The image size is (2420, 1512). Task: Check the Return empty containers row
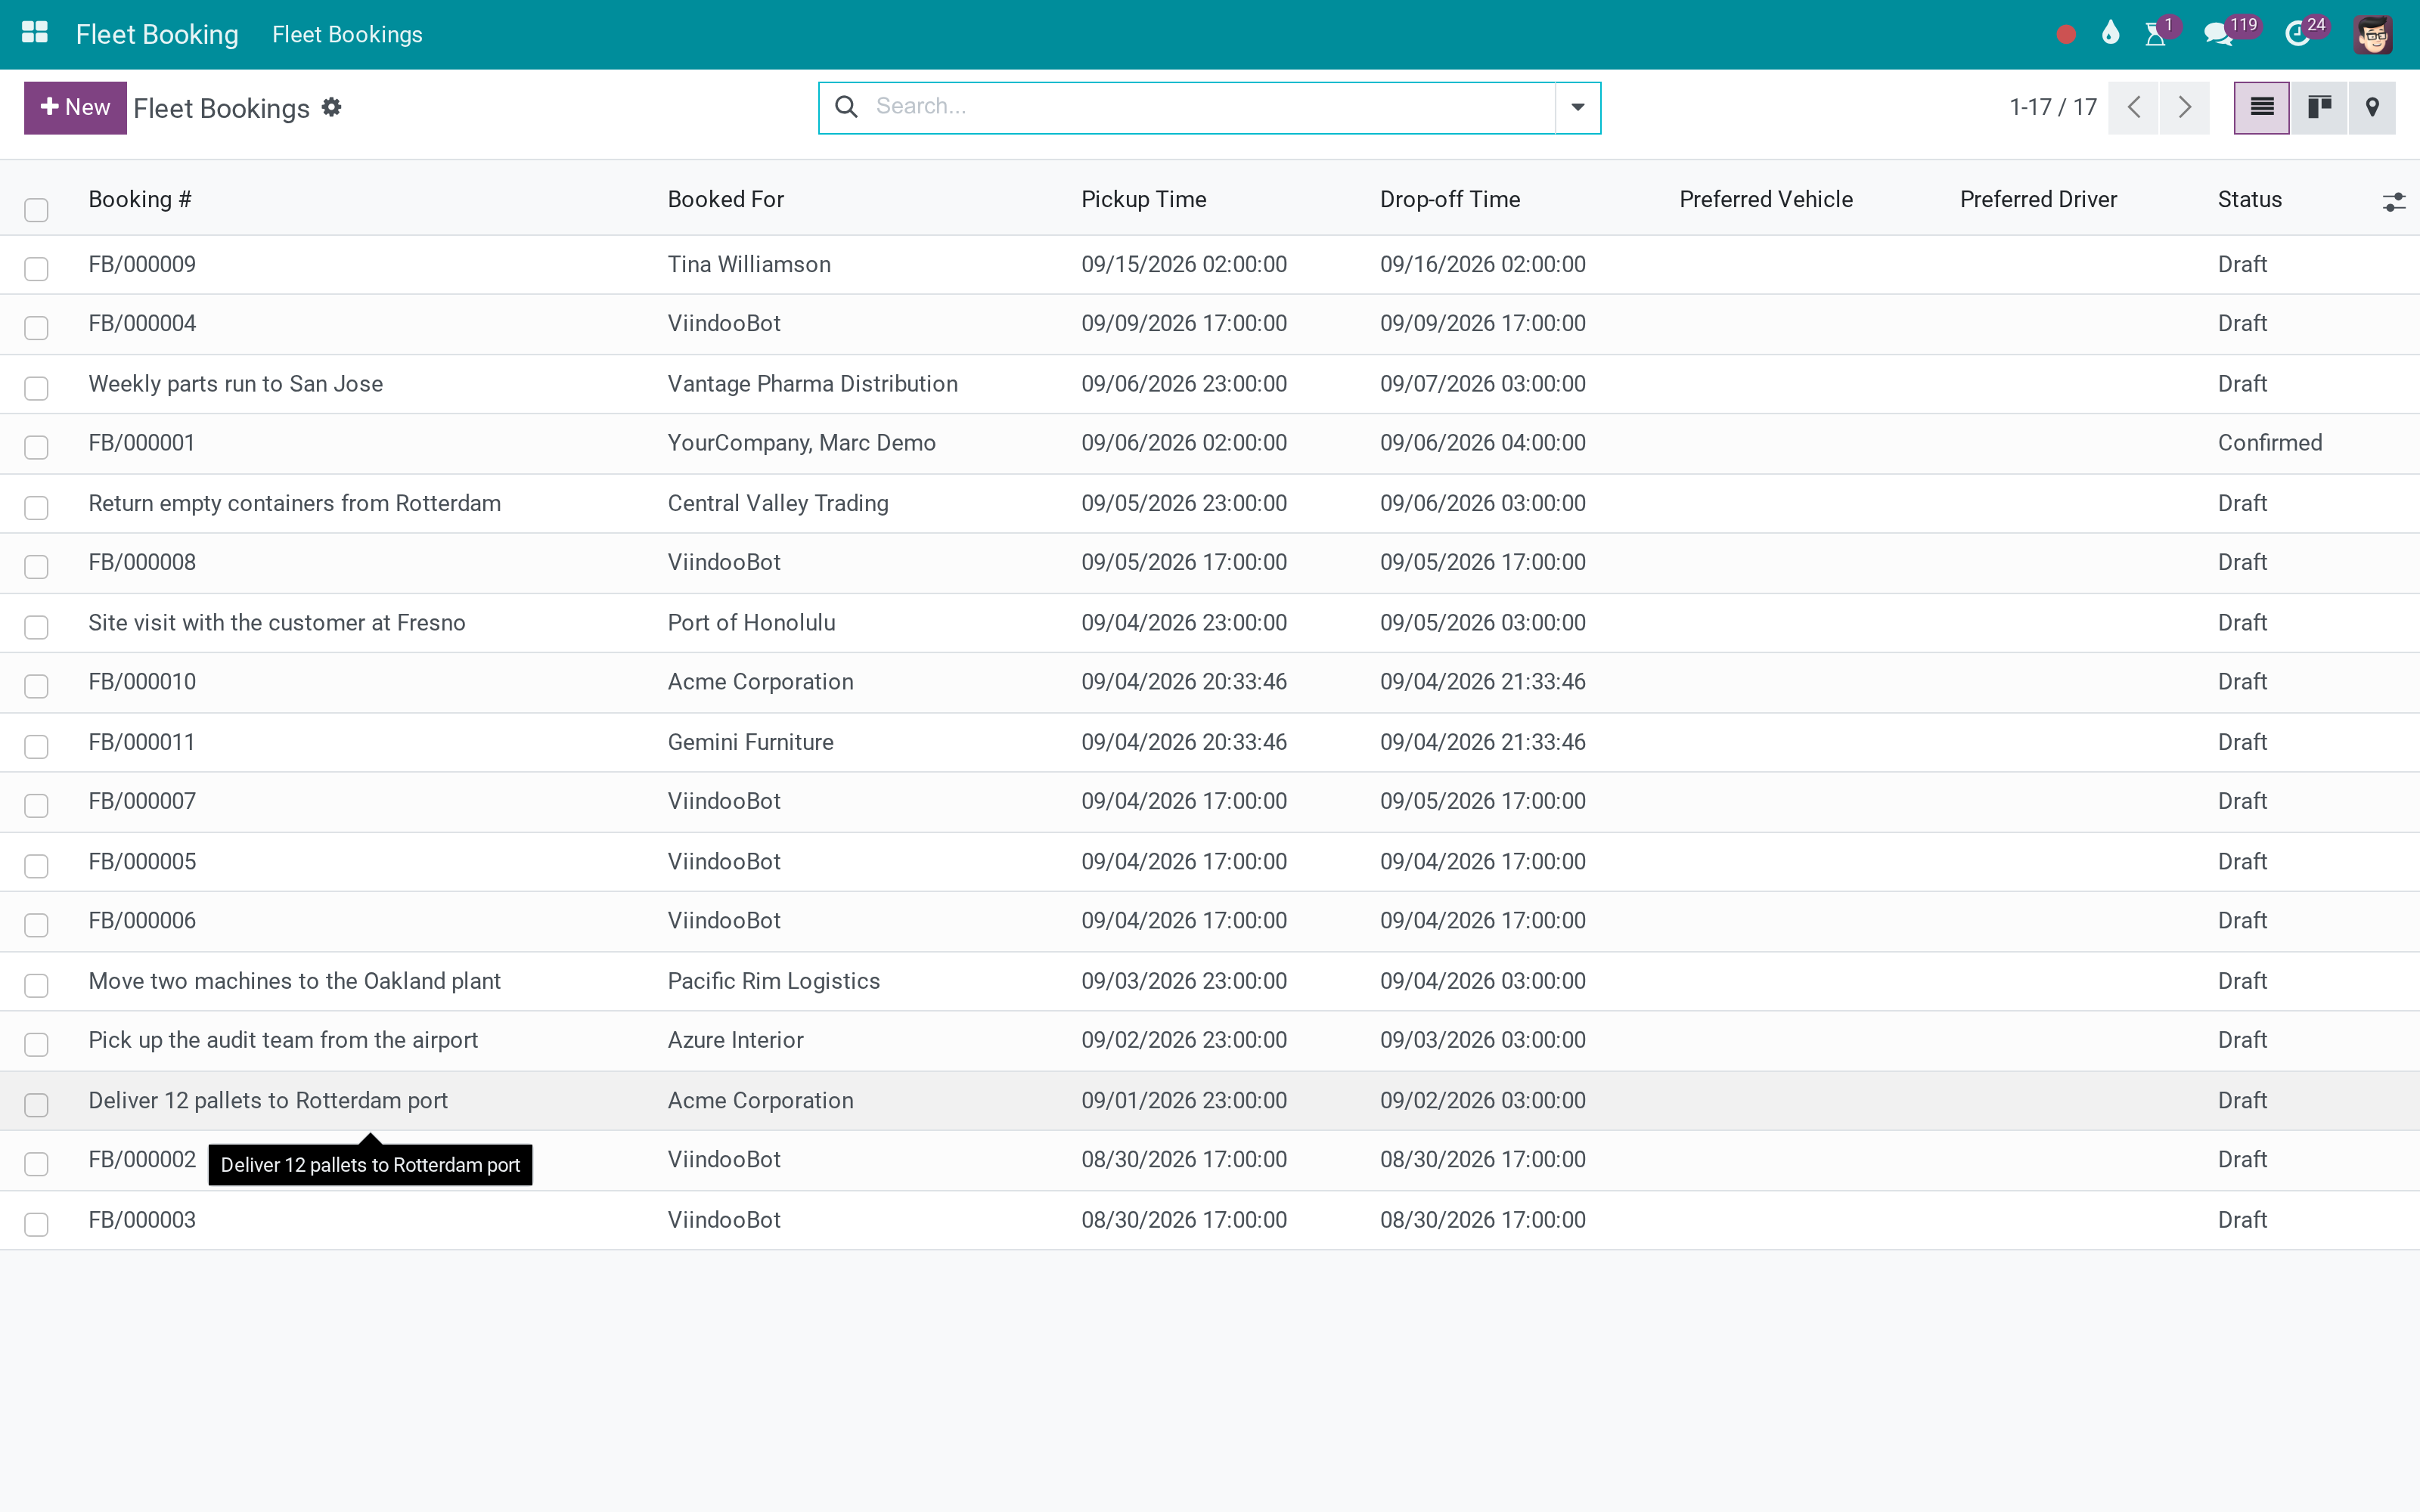click(x=36, y=508)
